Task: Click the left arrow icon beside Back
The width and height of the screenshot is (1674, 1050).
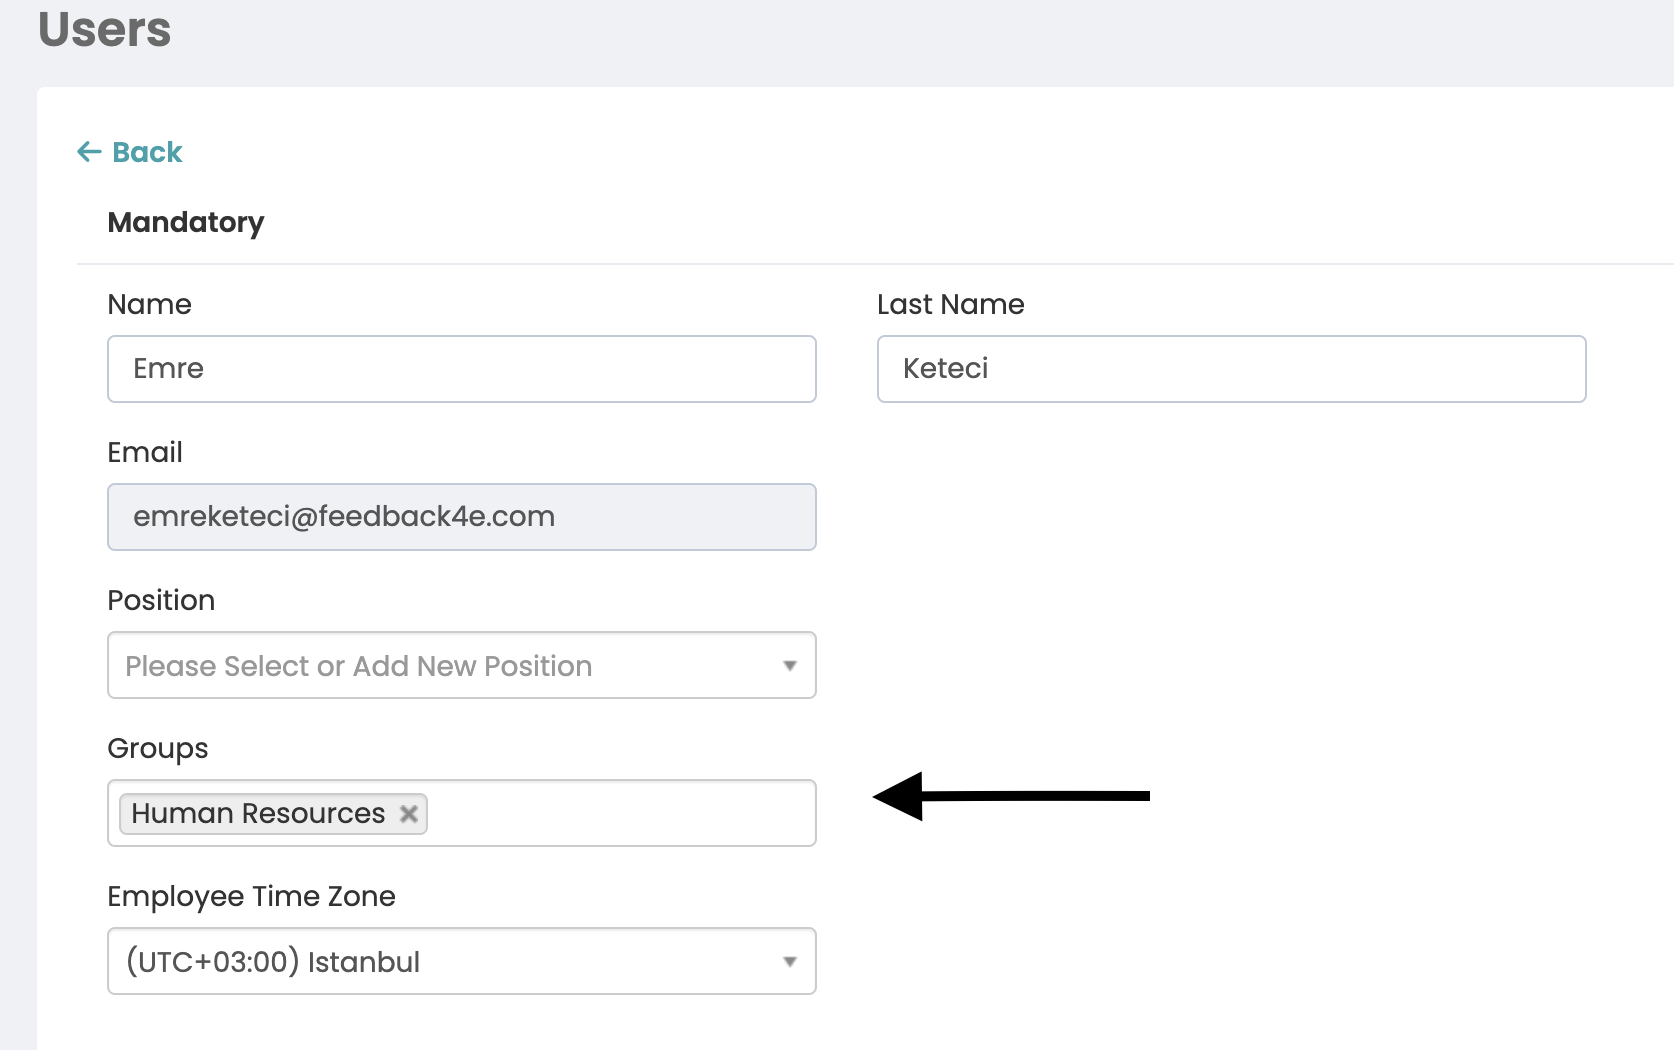Action: tap(89, 152)
